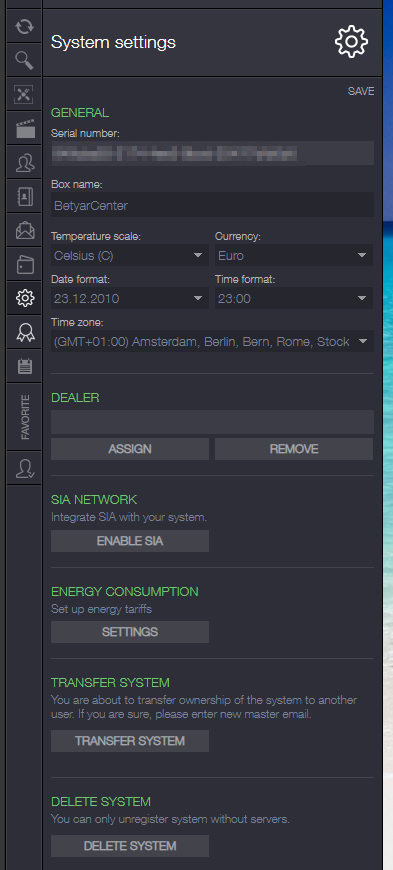Open the magnifier search icon

[x=24, y=60]
